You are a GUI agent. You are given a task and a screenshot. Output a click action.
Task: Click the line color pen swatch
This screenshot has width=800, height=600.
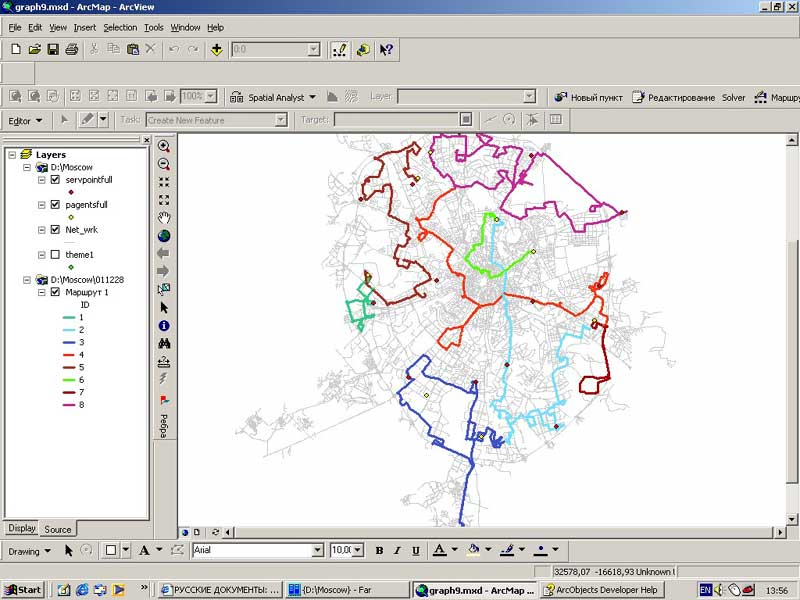point(507,550)
